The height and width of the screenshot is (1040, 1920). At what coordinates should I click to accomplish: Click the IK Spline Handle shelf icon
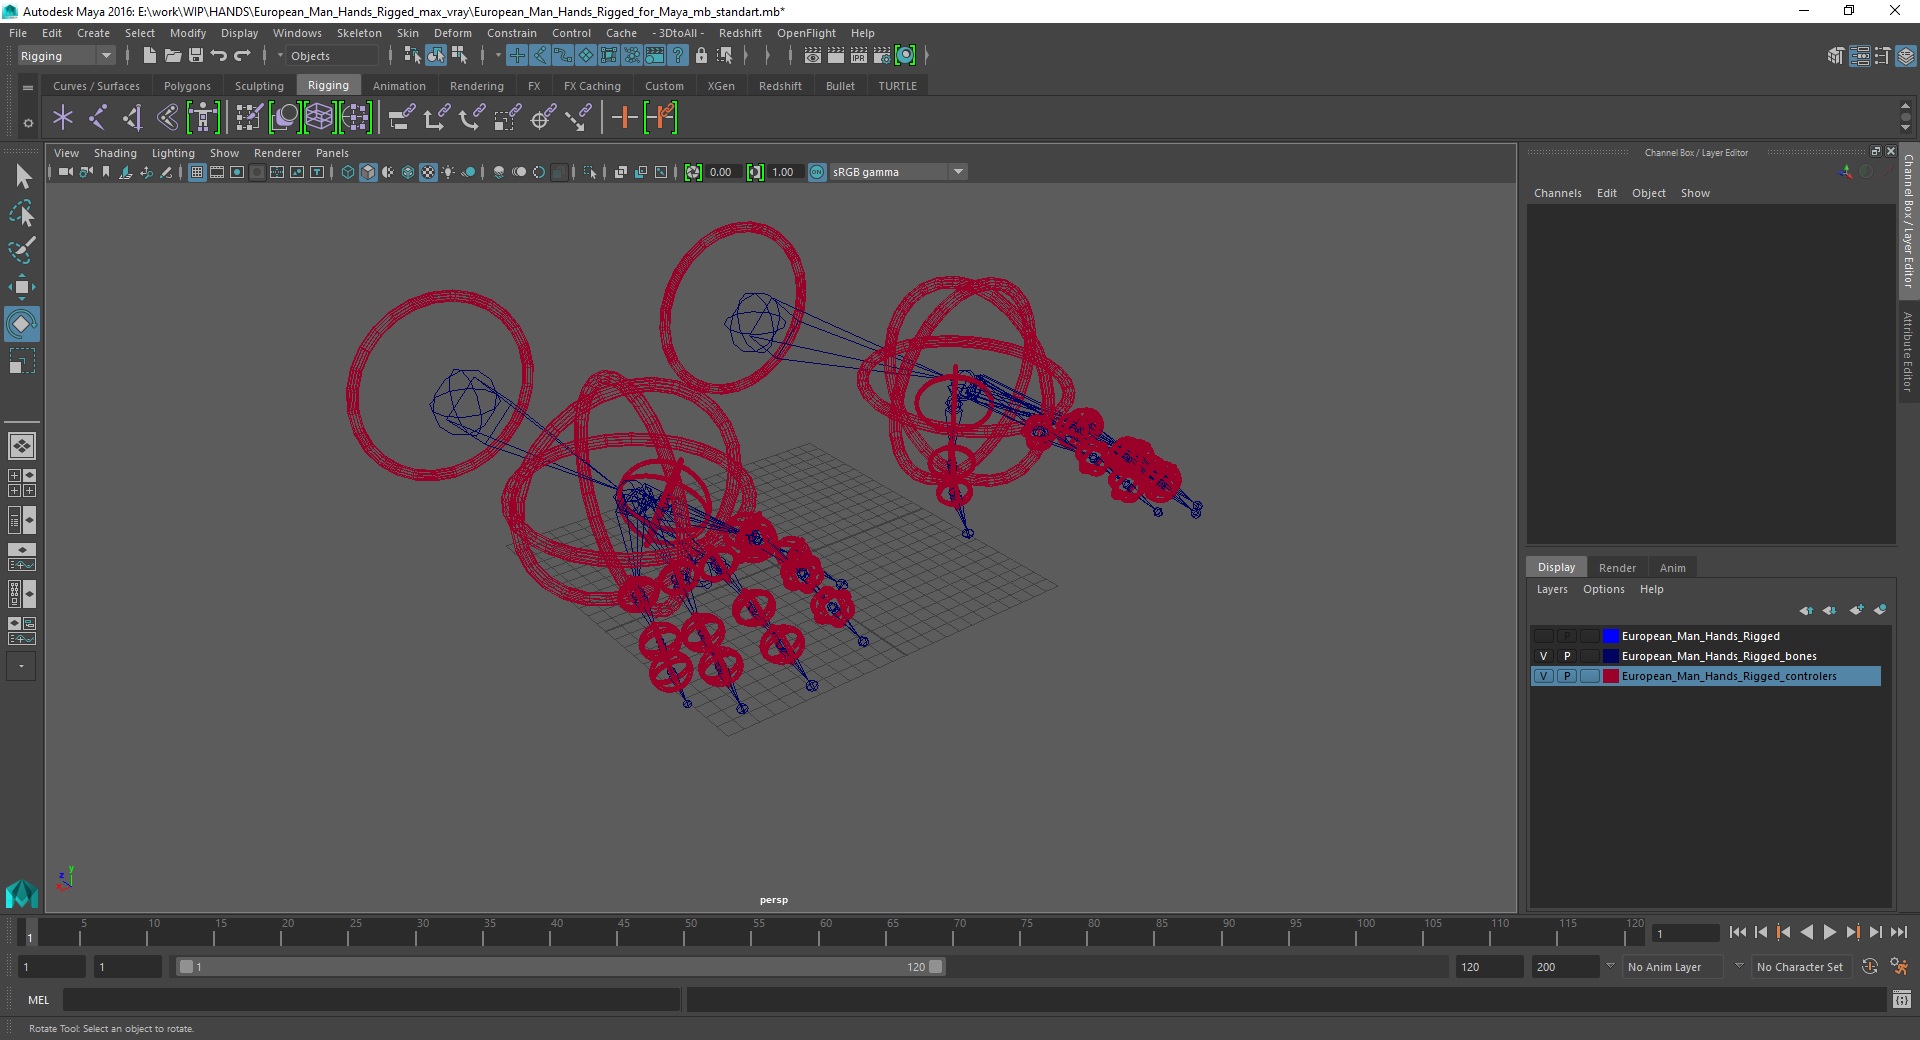click(168, 118)
